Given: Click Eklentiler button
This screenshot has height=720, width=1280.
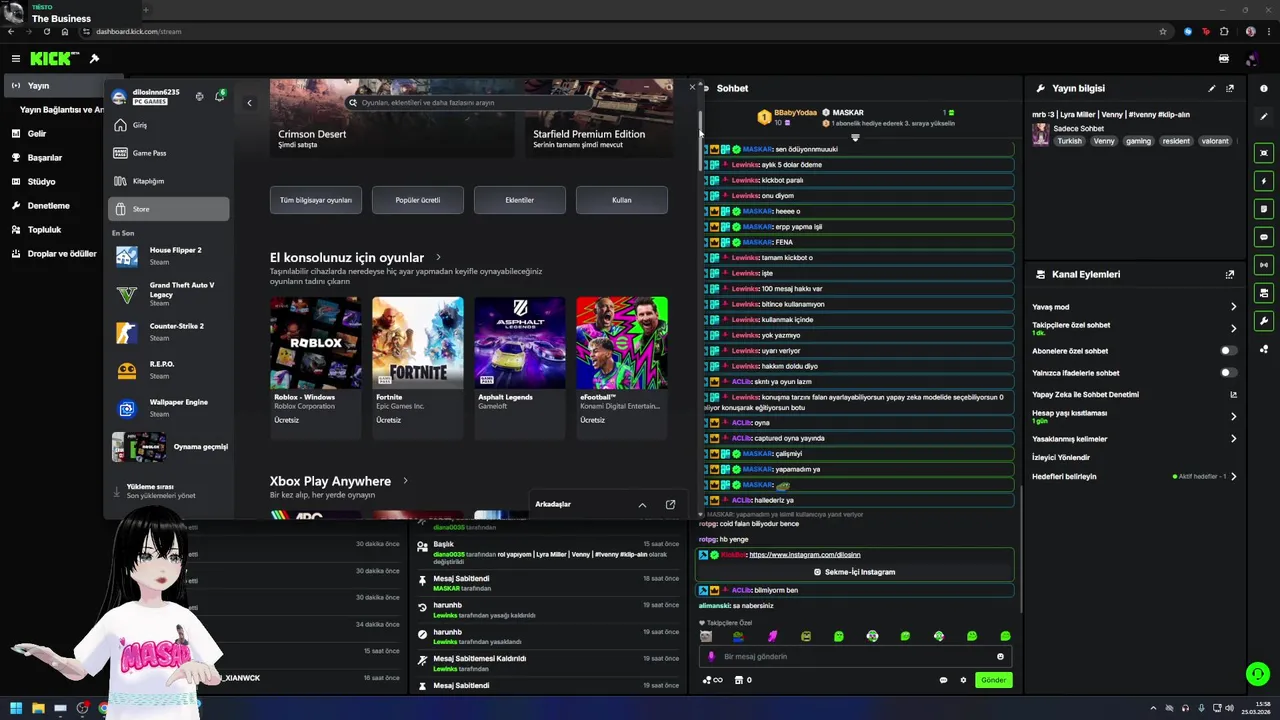Looking at the screenshot, I should (x=519, y=200).
